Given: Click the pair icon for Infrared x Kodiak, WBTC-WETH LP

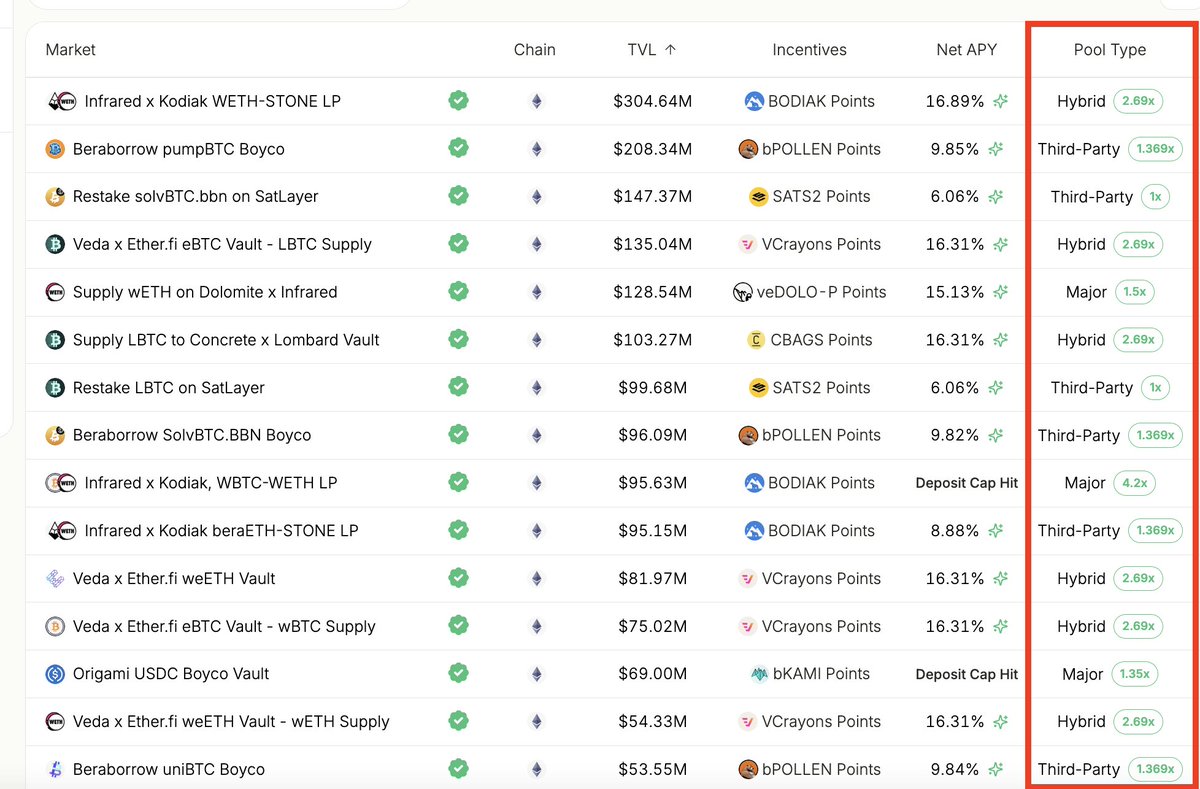Looking at the screenshot, I should 61,483.
